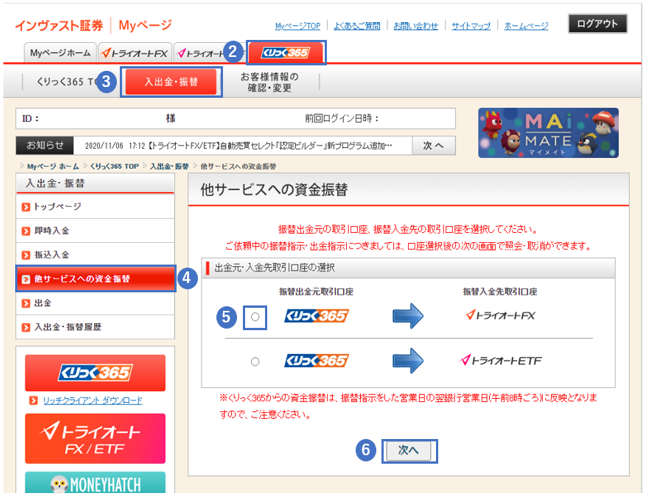Click the 他サービスへの資金振替 page heading
Screen dimensions: 649x499
(x=274, y=190)
